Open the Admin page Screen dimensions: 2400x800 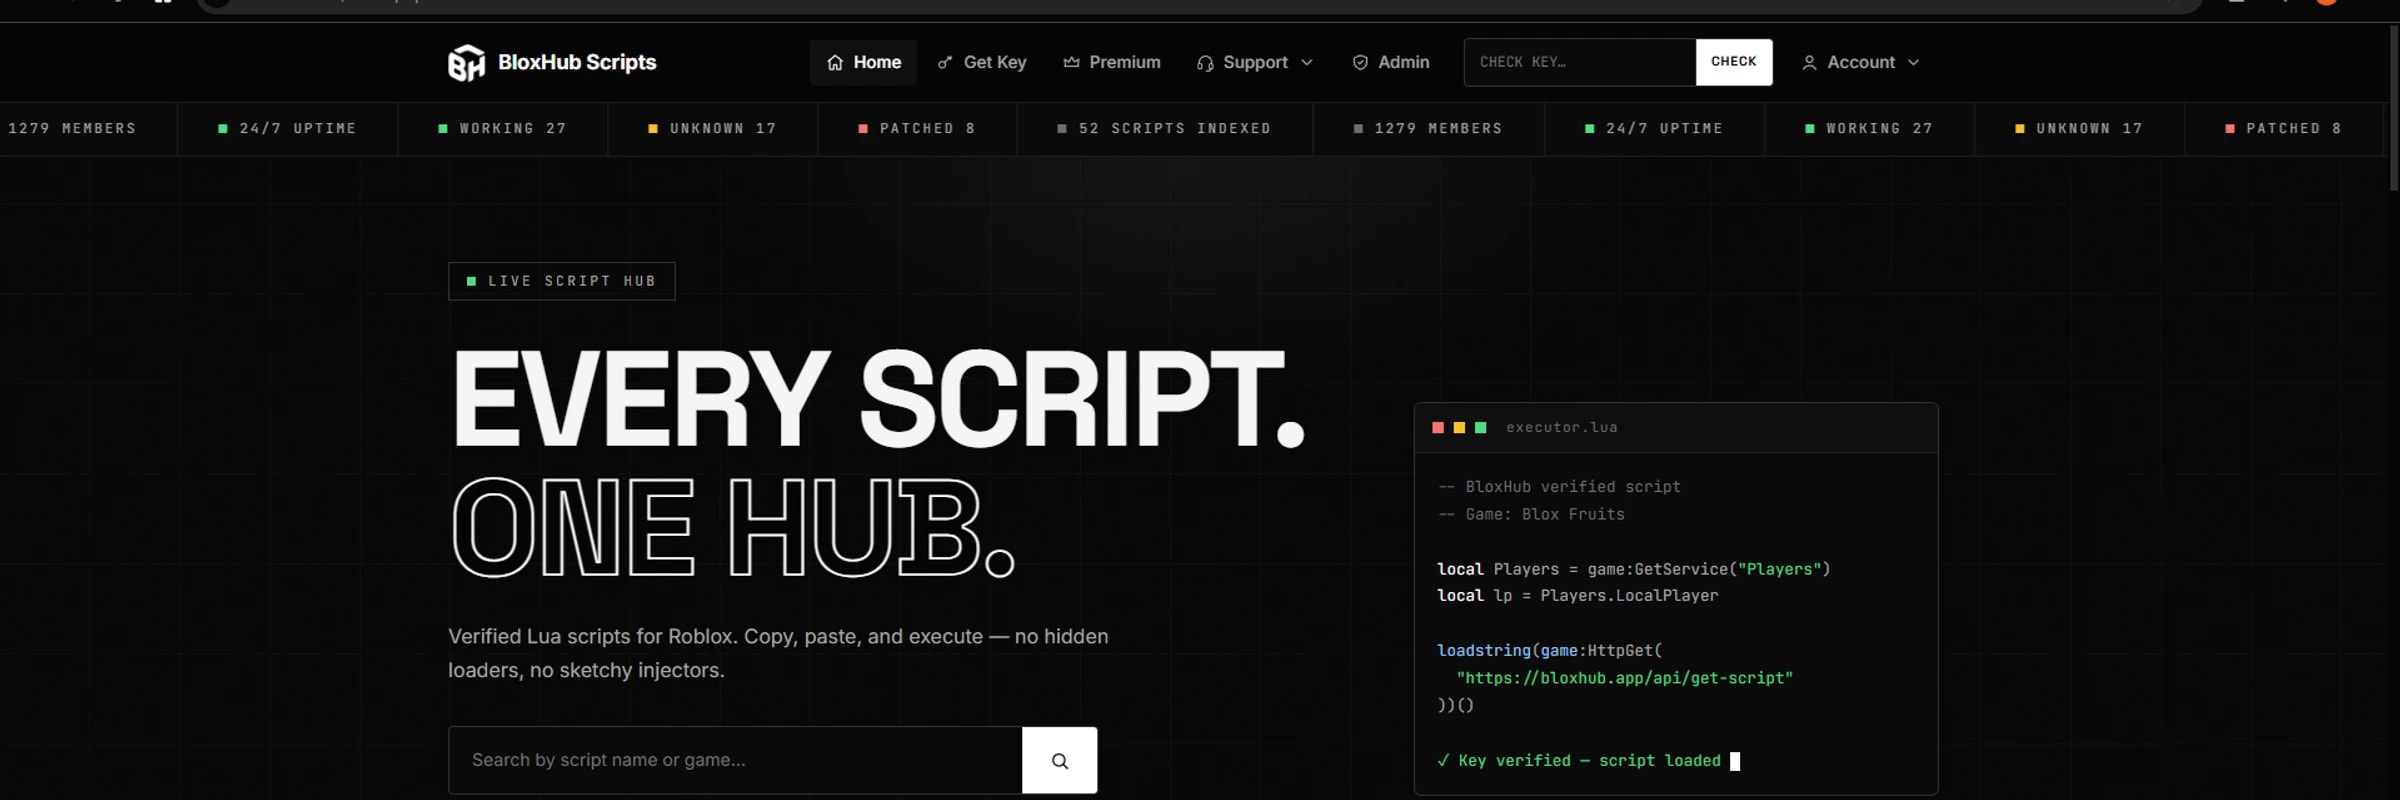(1391, 62)
